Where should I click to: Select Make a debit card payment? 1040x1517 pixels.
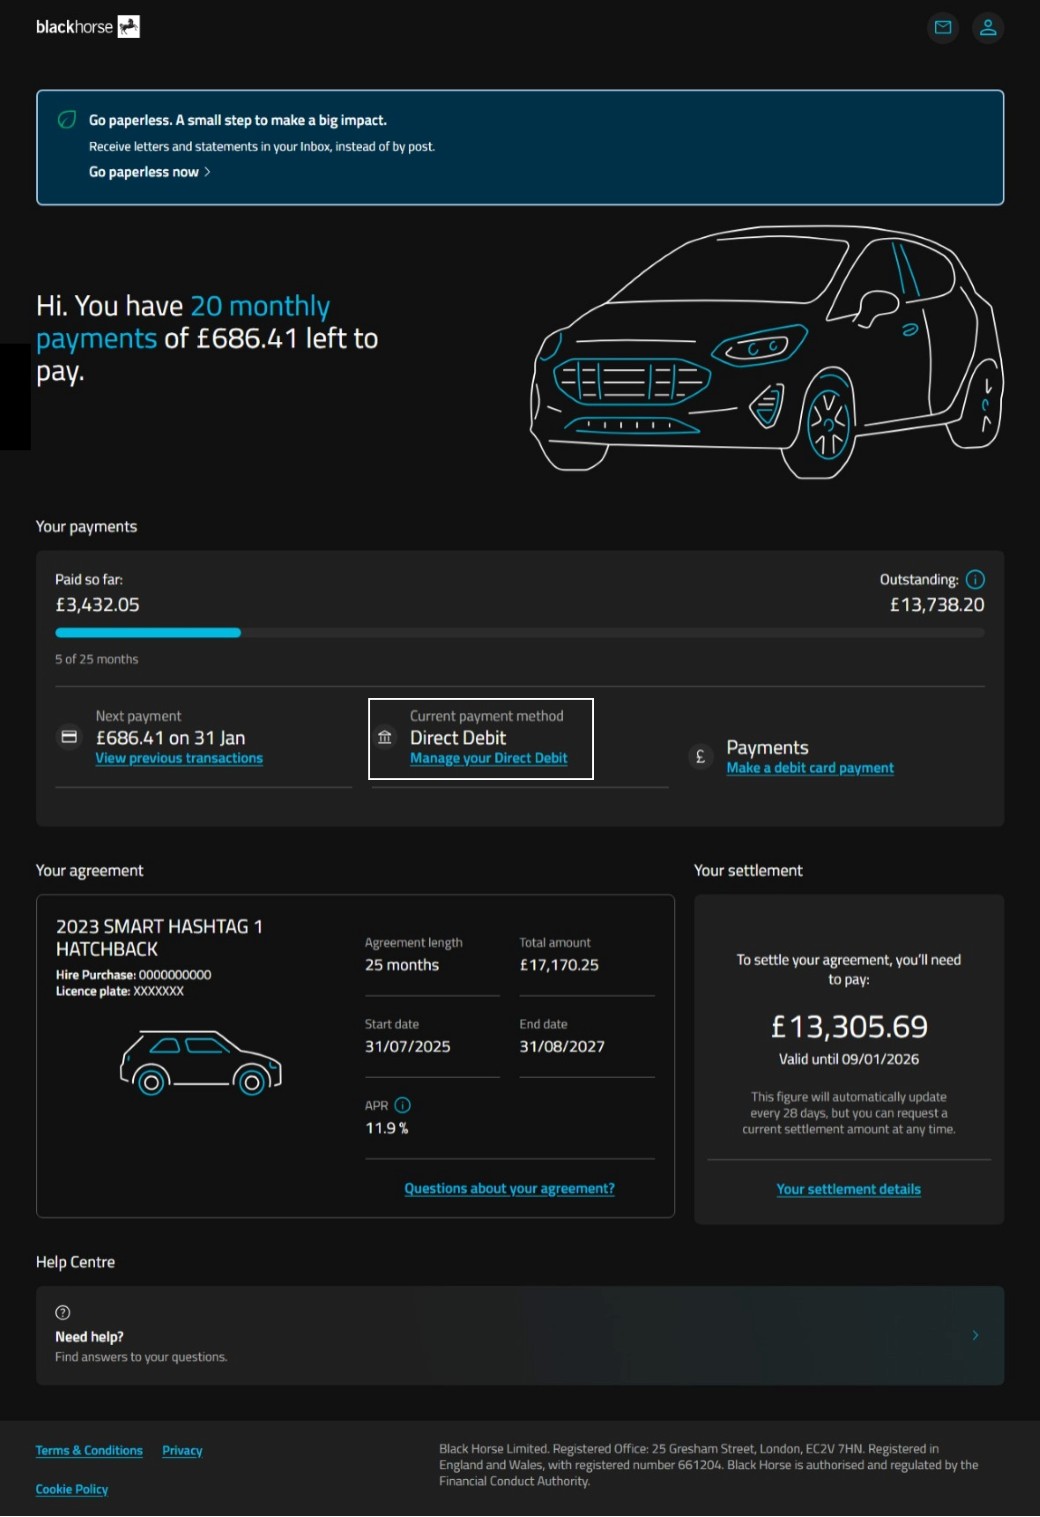pyautogui.click(x=810, y=769)
